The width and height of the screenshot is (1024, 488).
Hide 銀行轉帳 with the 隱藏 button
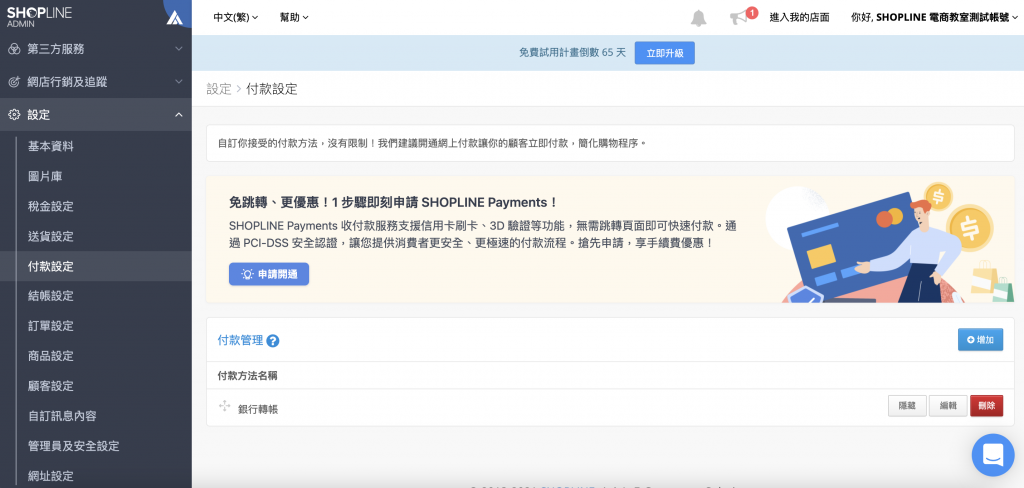coord(907,406)
